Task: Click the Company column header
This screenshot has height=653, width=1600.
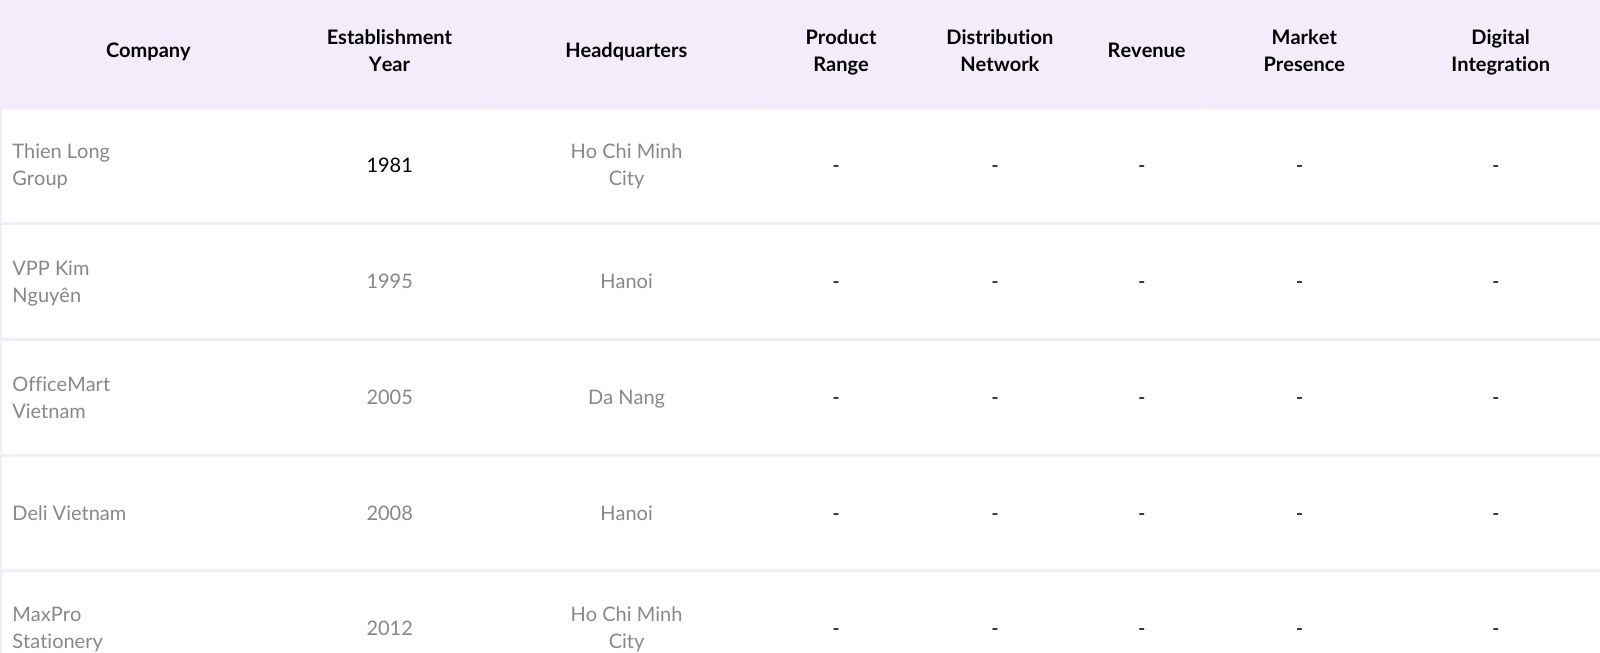Action: [148, 50]
